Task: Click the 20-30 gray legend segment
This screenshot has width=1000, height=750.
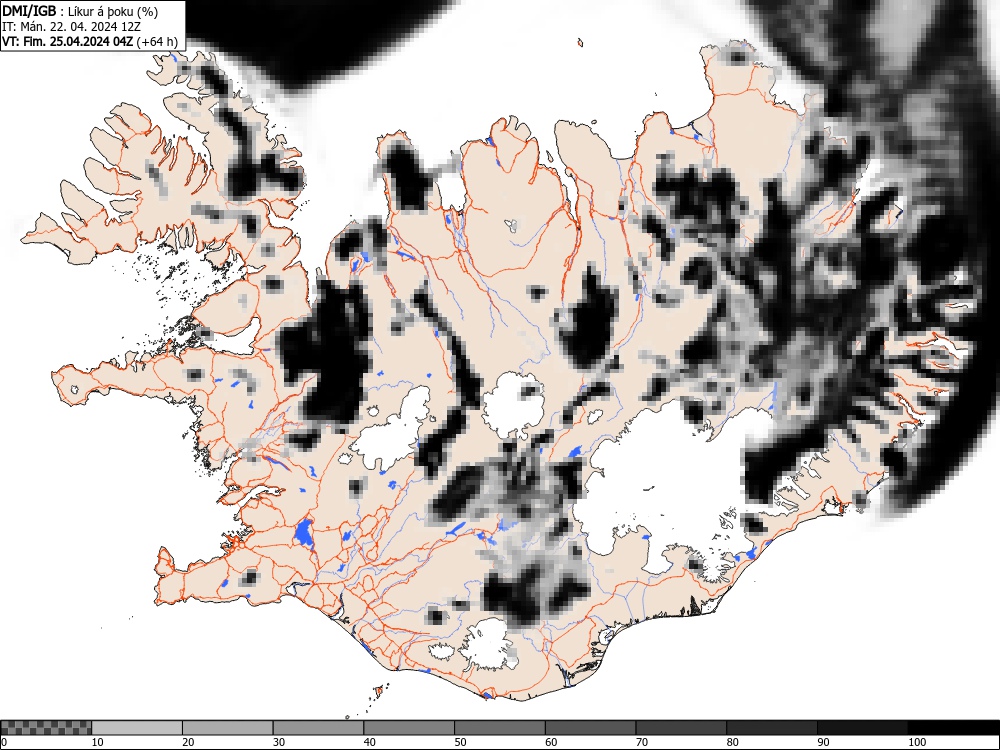Action: [228, 728]
